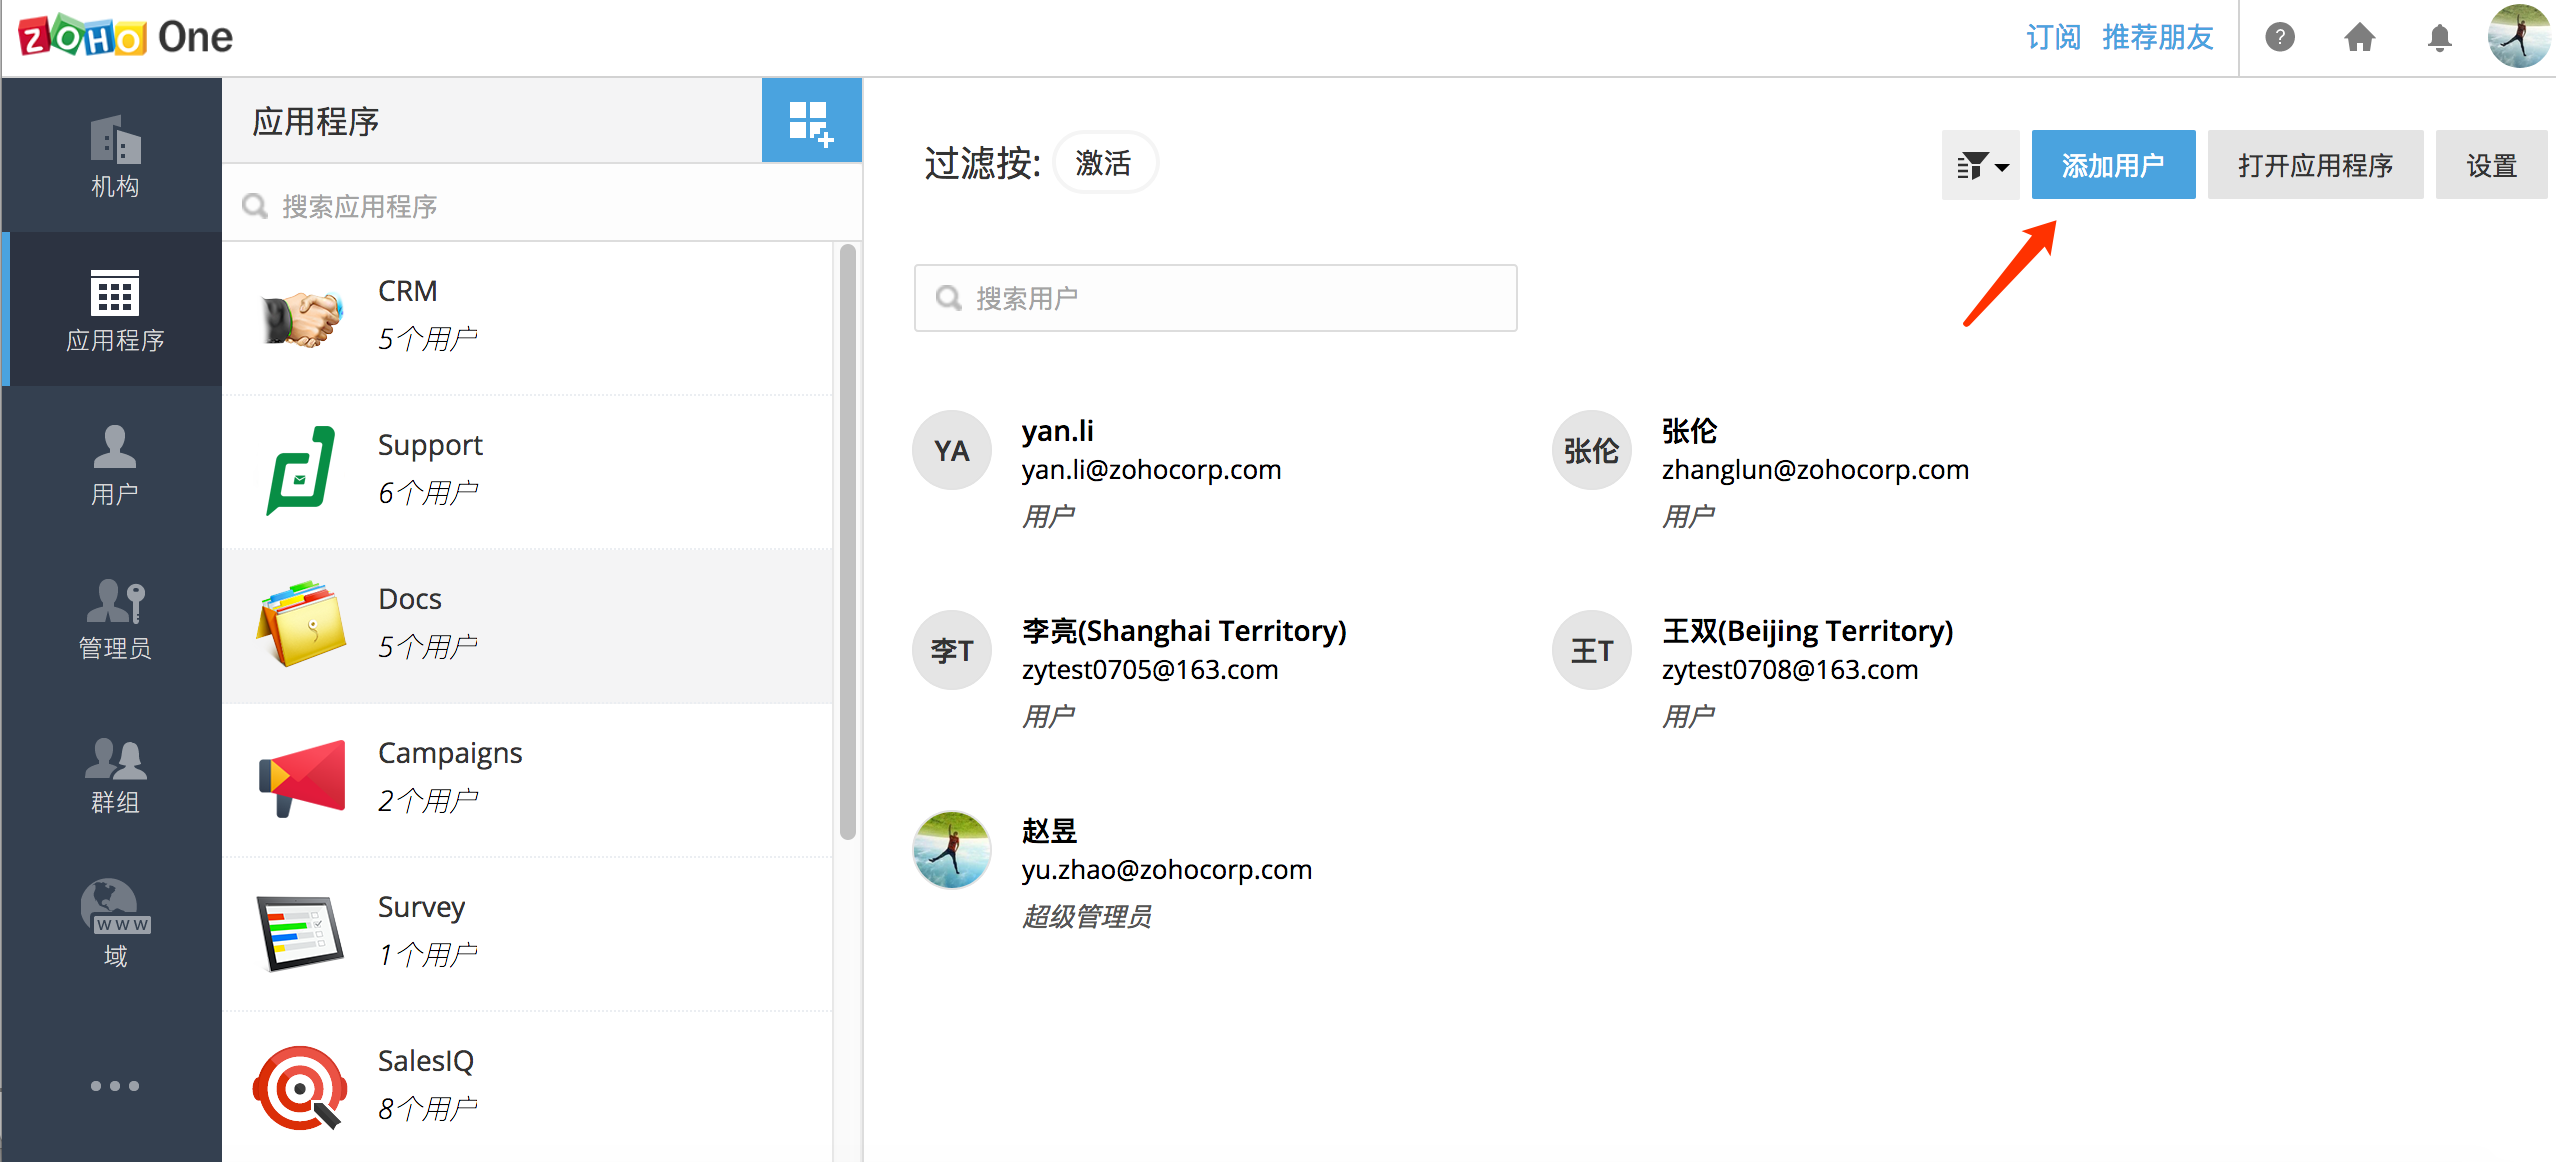
Task: Click the 激活 filter tag
Action: [1103, 163]
